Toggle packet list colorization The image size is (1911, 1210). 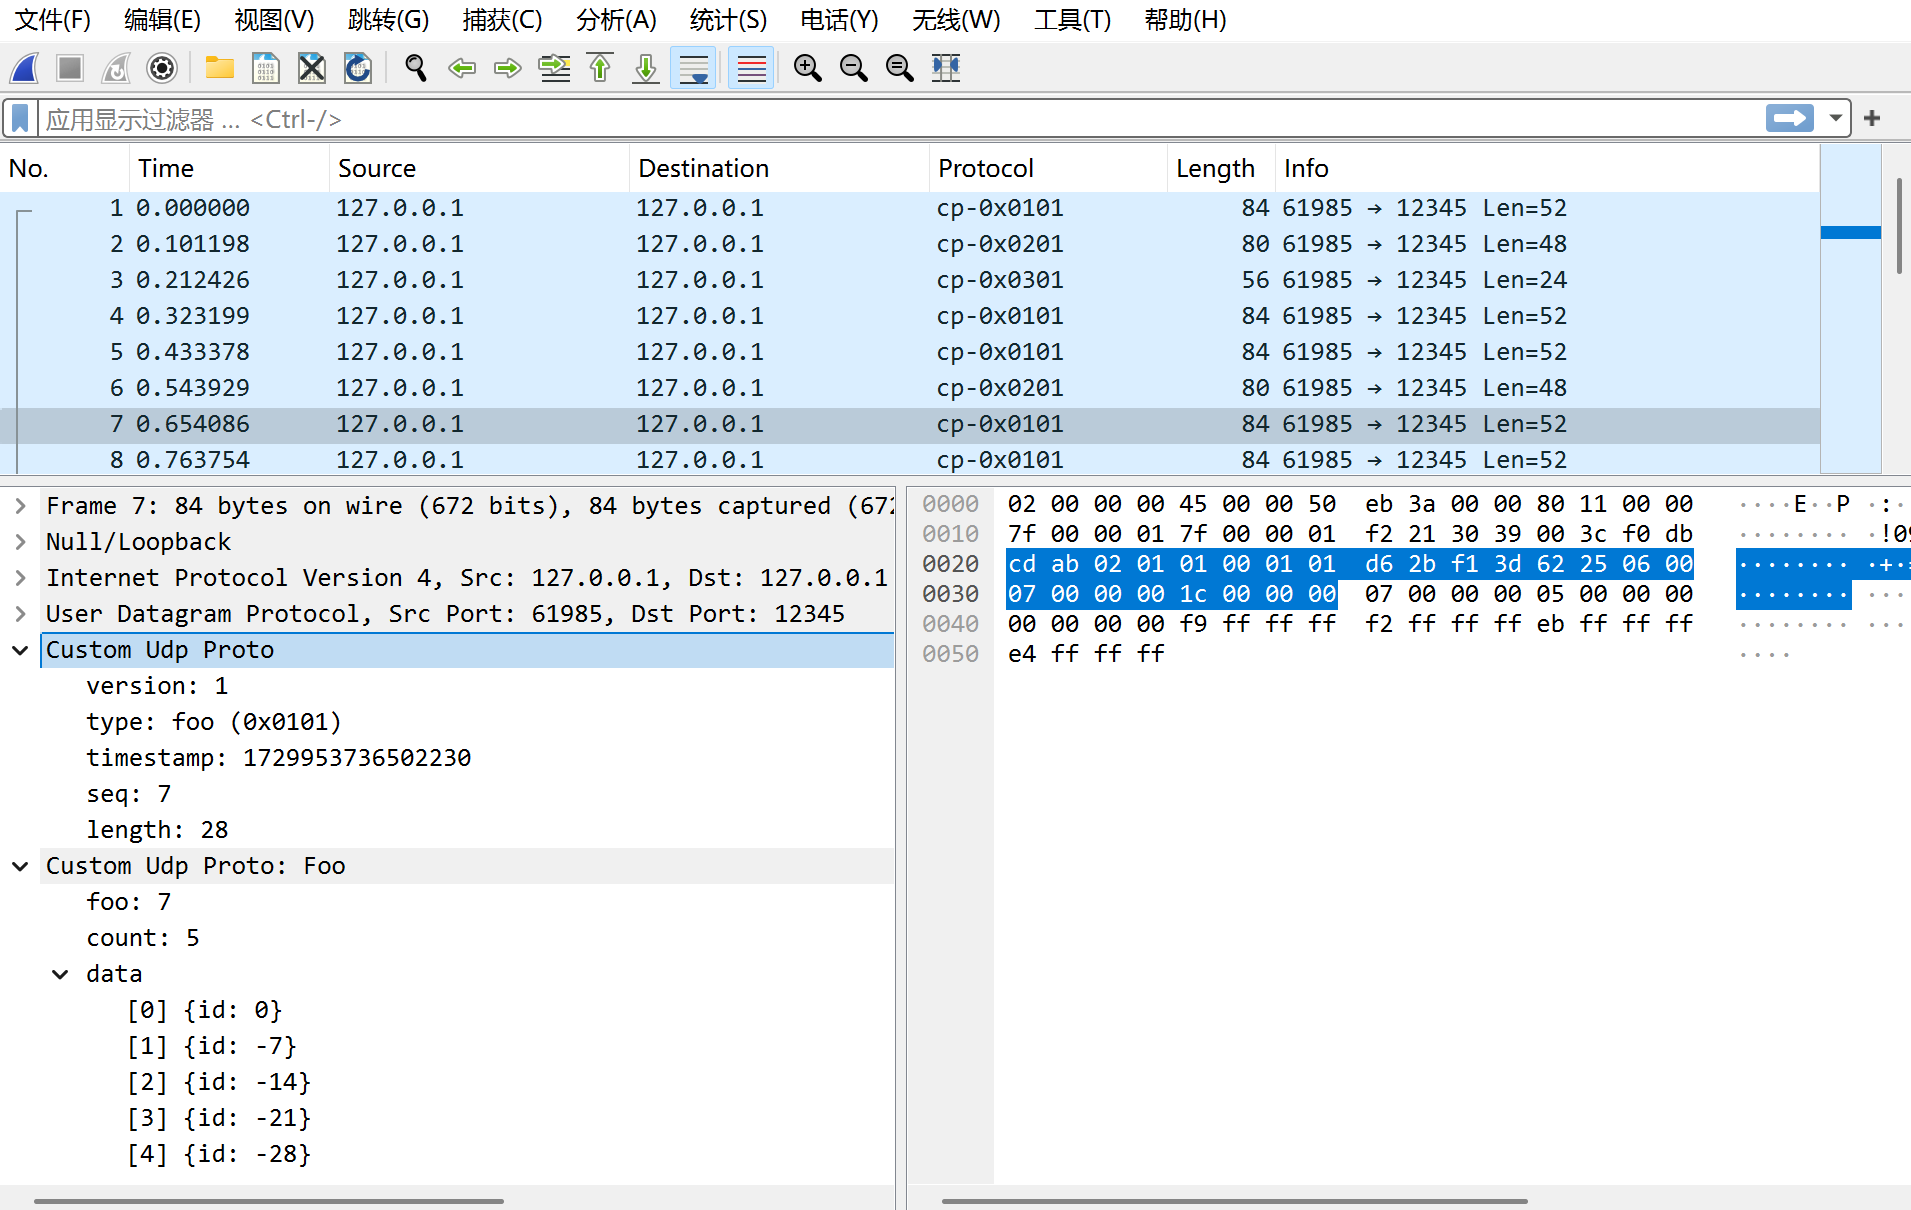751,68
